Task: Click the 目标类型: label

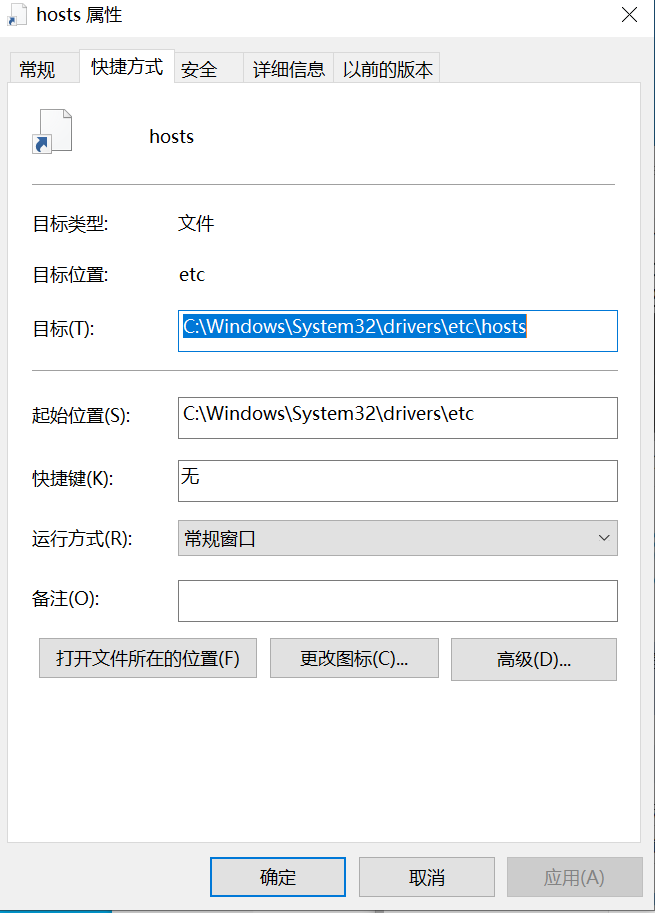Action: (x=70, y=224)
